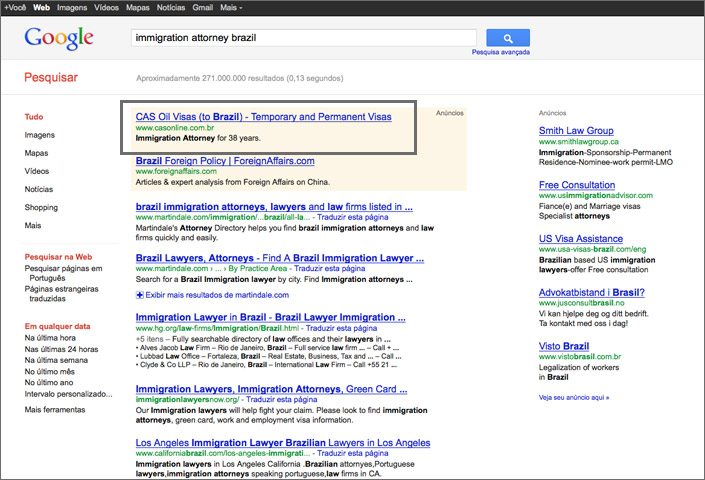This screenshot has height=480, width=705.
Task: Click the search query input field
Action: tap(304, 38)
